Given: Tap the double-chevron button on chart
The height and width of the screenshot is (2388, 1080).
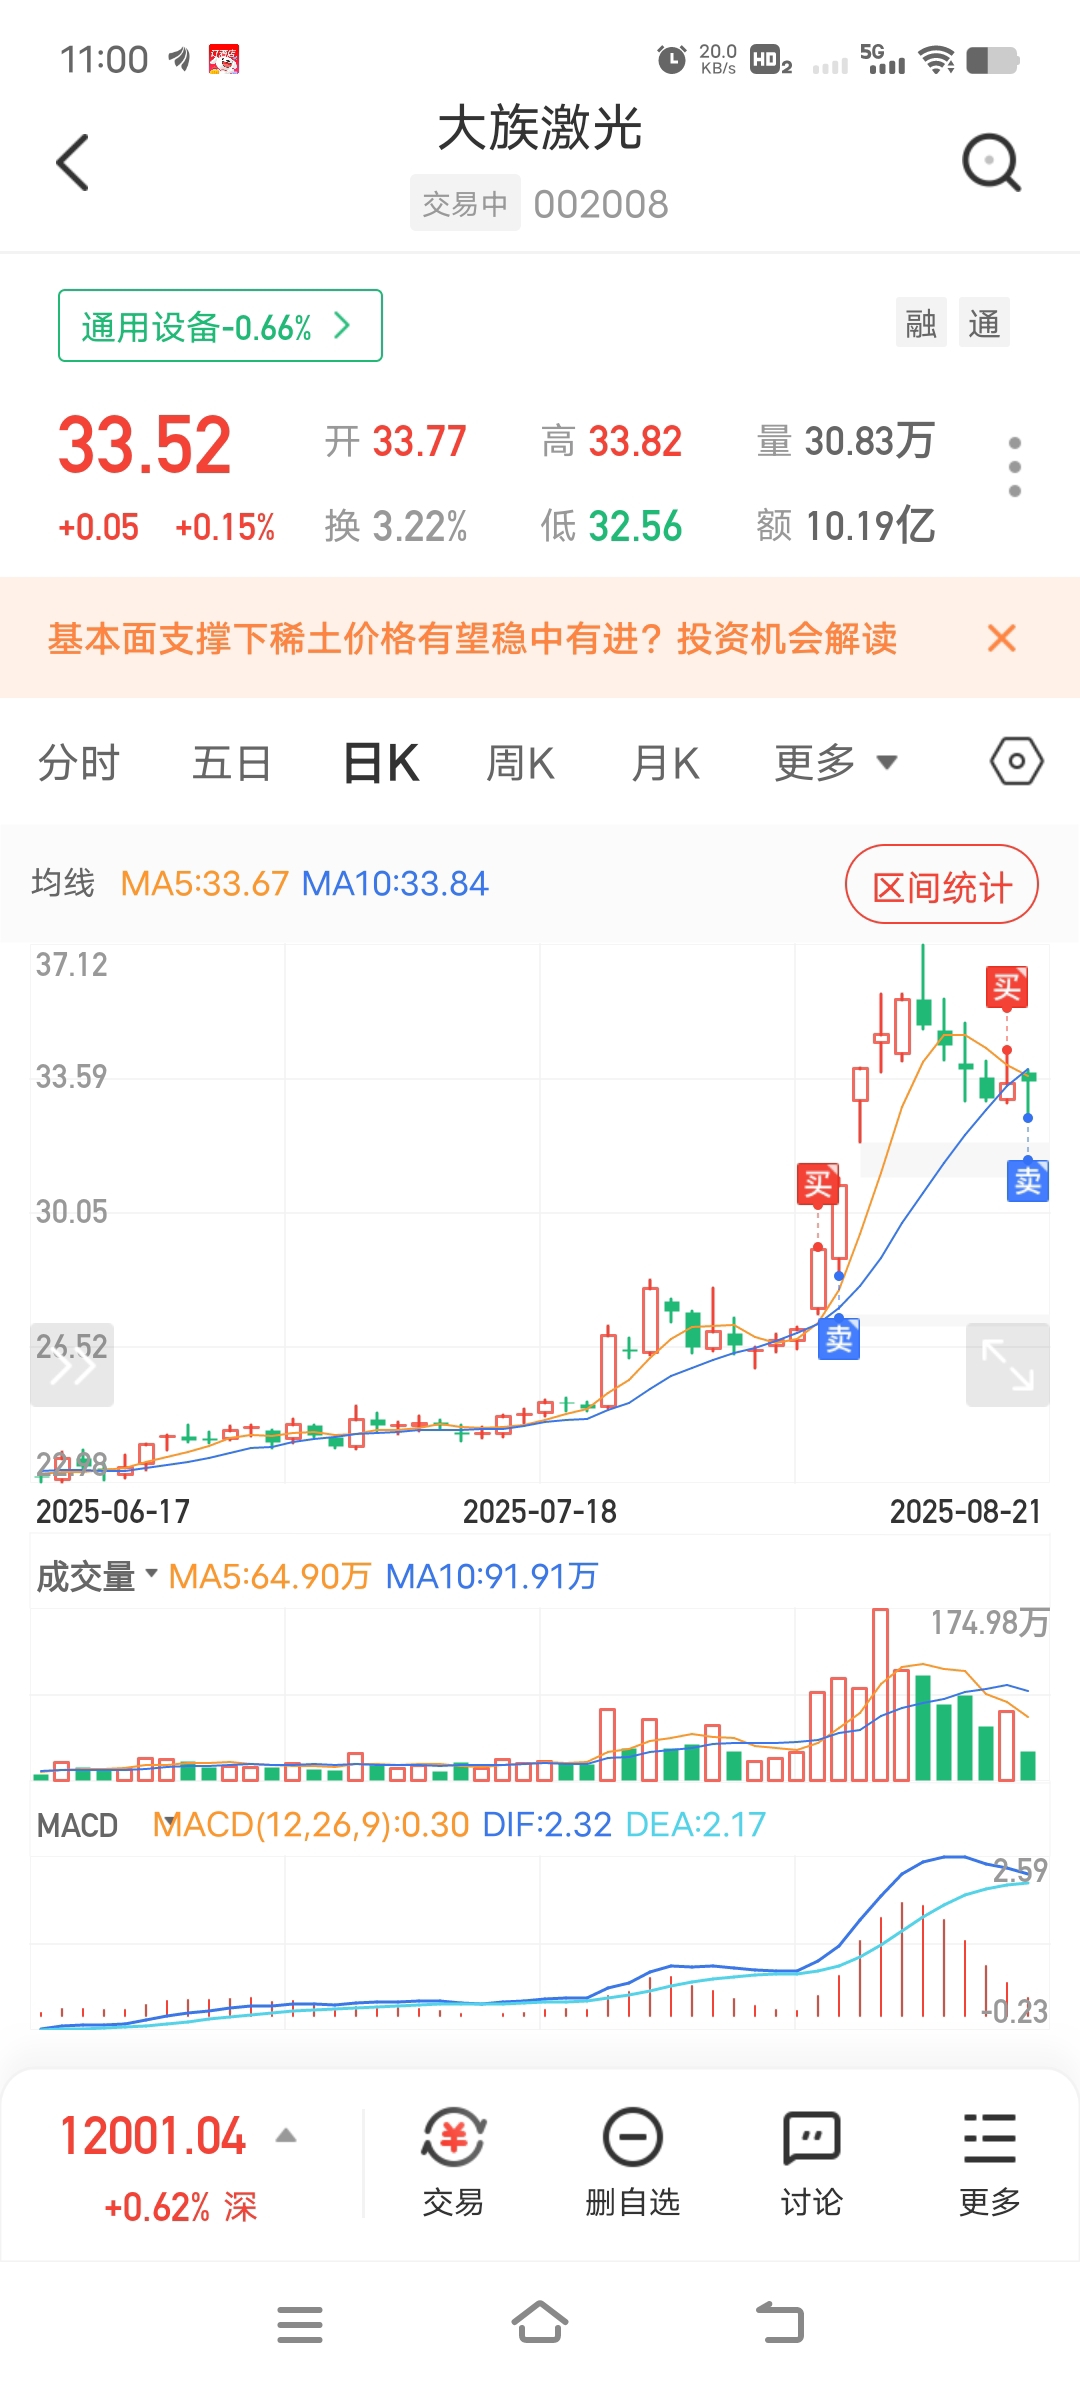Looking at the screenshot, I should pyautogui.click(x=72, y=1365).
